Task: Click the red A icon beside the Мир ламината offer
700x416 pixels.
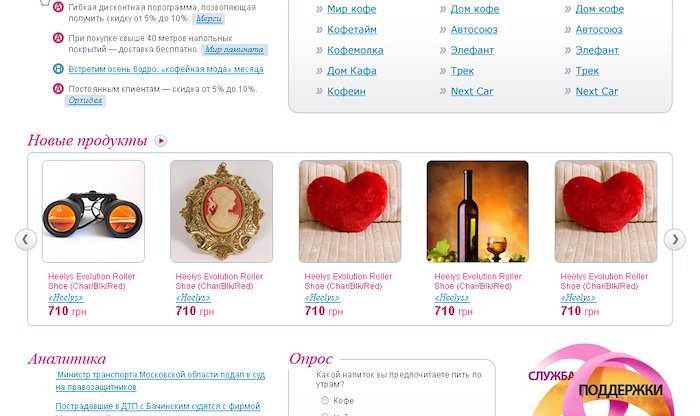Action: (x=58, y=38)
